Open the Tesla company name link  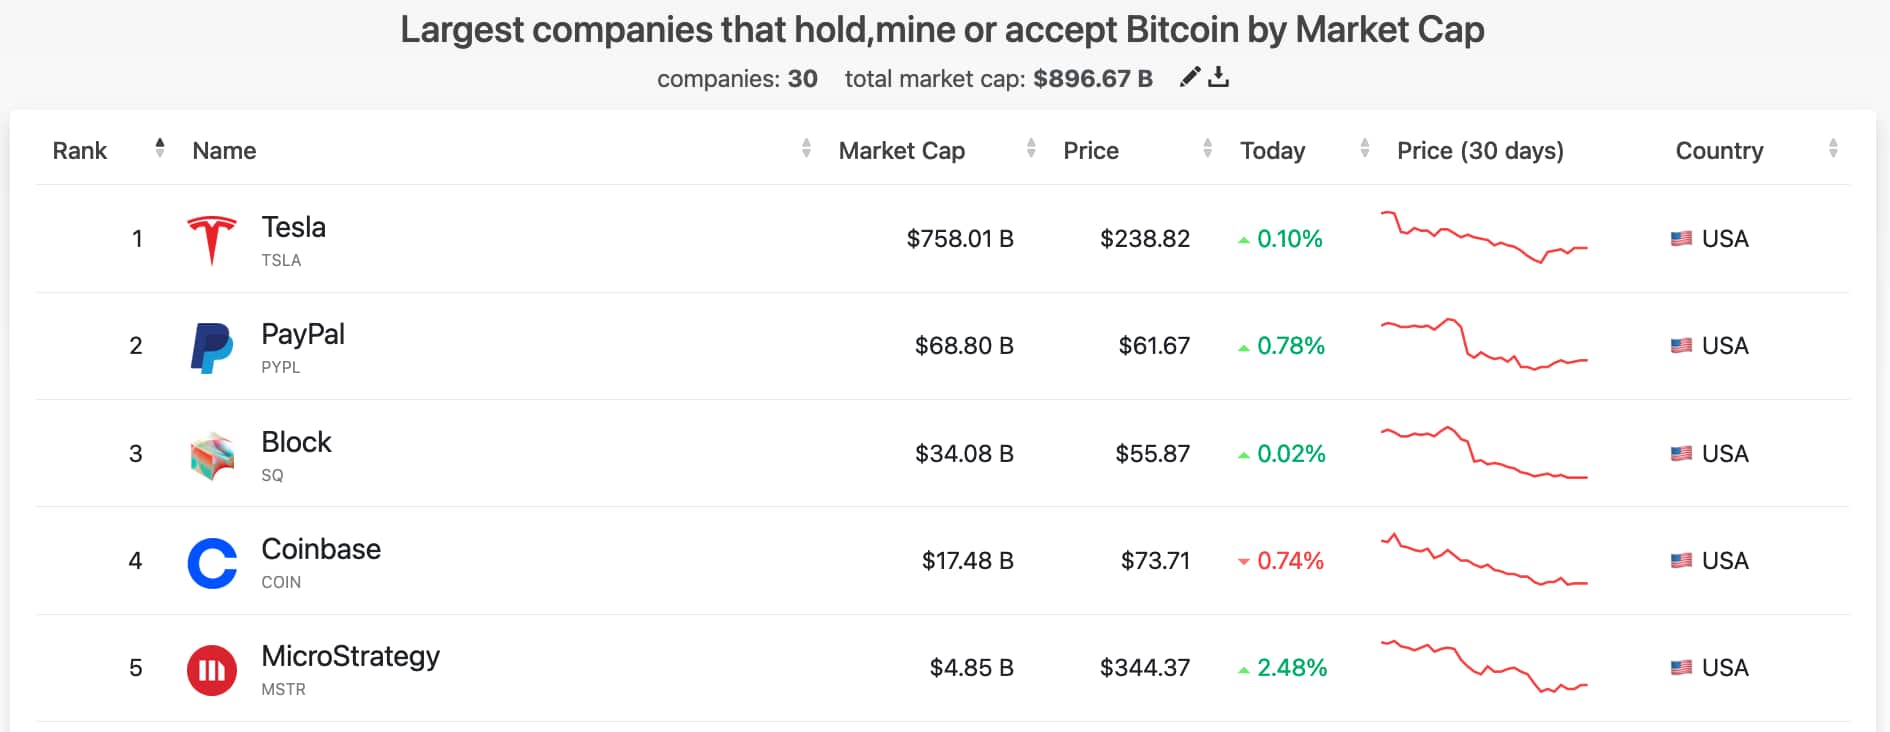coord(293,227)
